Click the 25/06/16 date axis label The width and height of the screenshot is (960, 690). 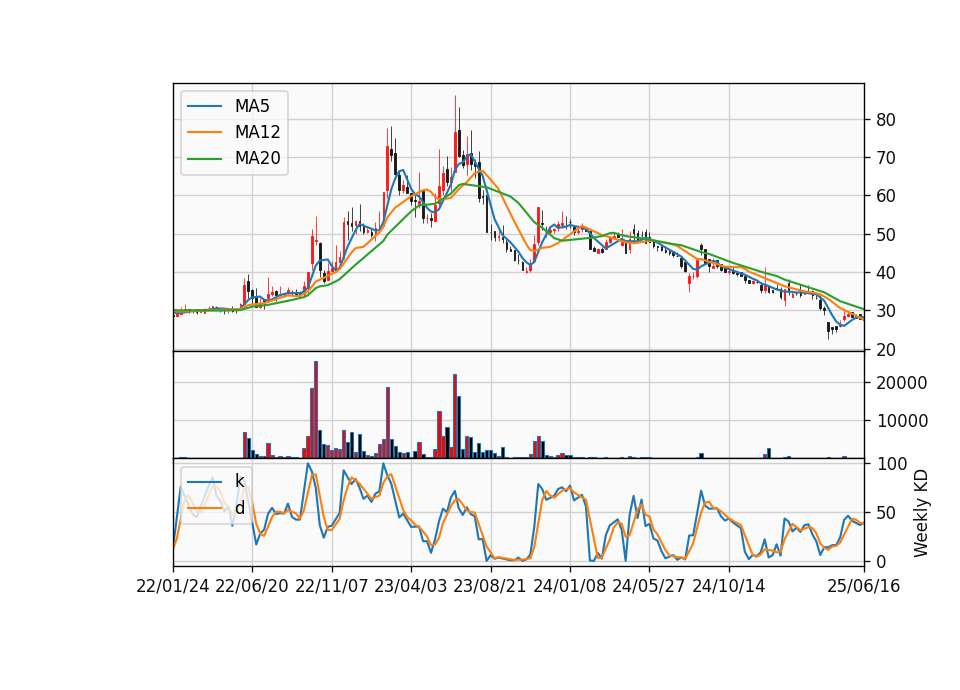[864, 586]
